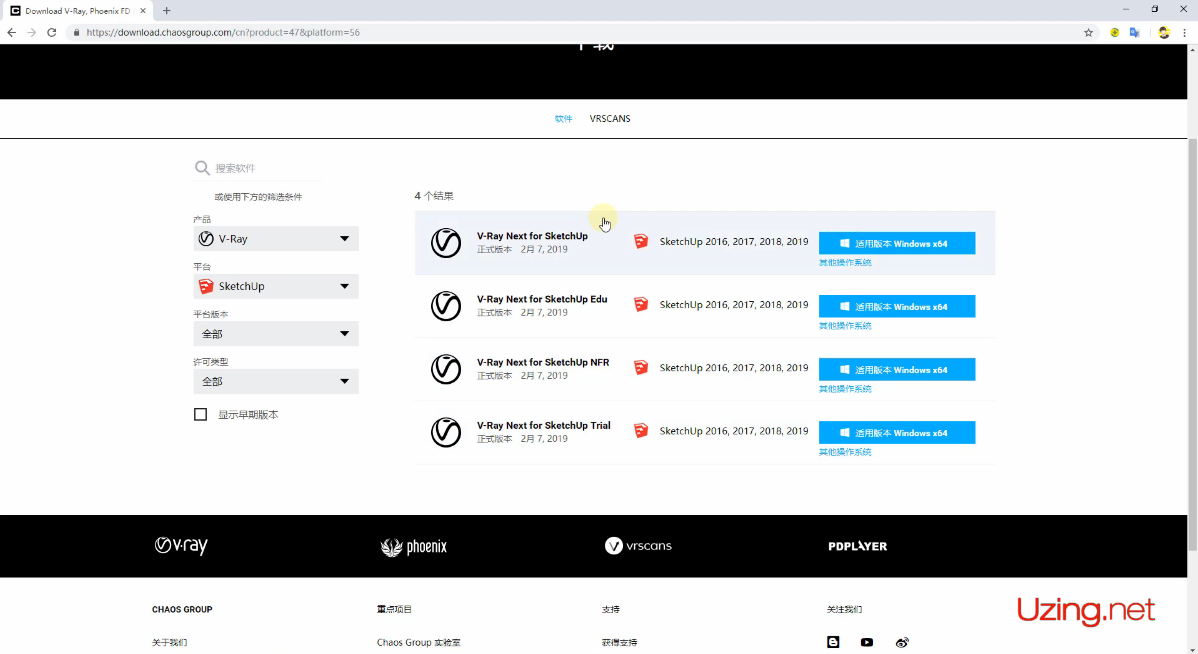Expand the 平台版本 dropdown
The height and width of the screenshot is (654, 1198).
[276, 333]
